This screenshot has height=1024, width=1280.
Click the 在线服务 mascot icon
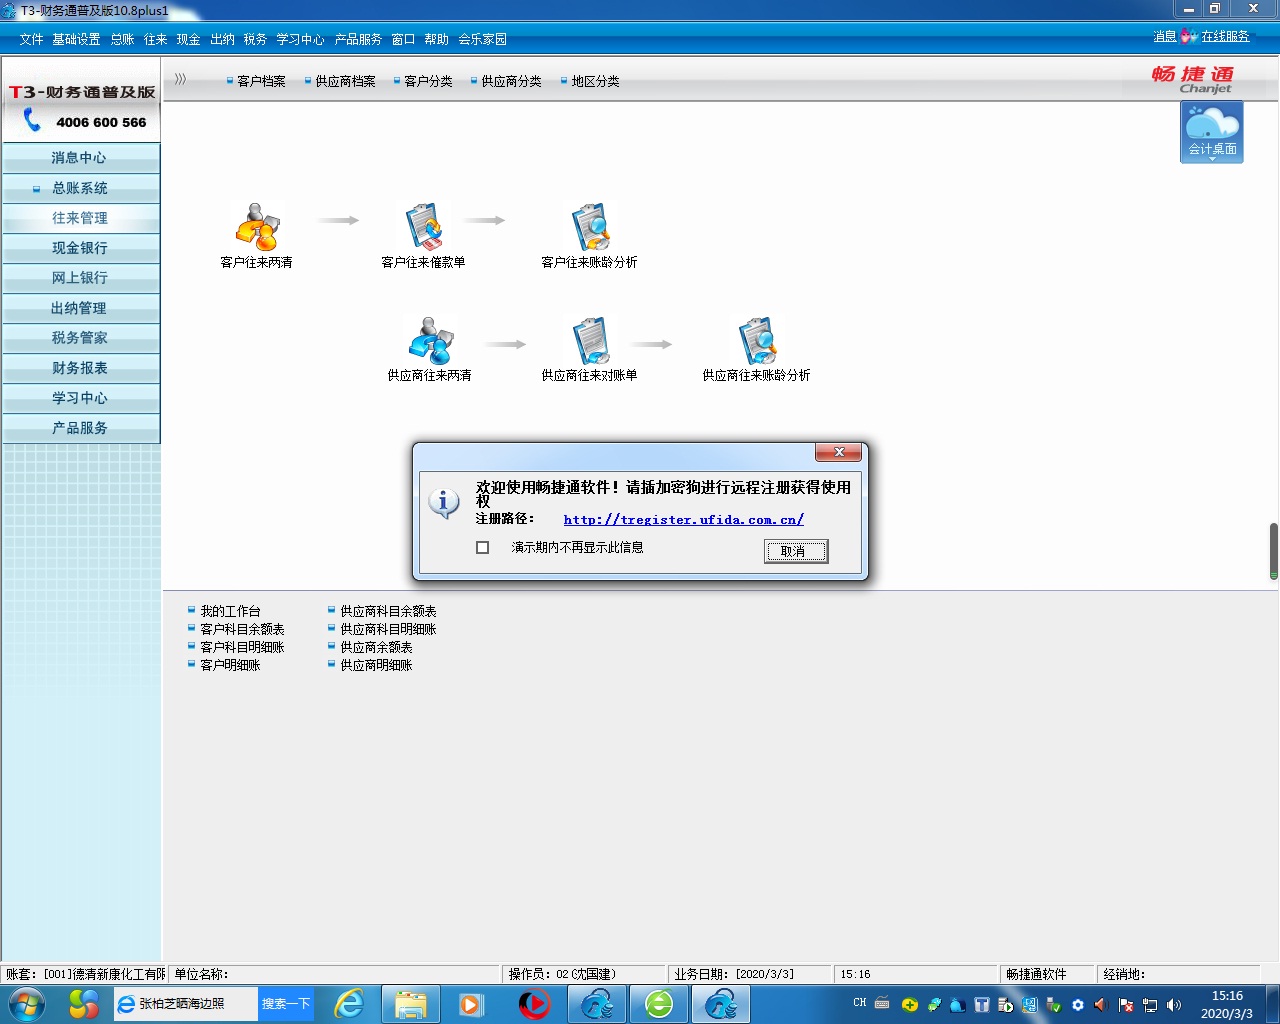(x=1189, y=36)
